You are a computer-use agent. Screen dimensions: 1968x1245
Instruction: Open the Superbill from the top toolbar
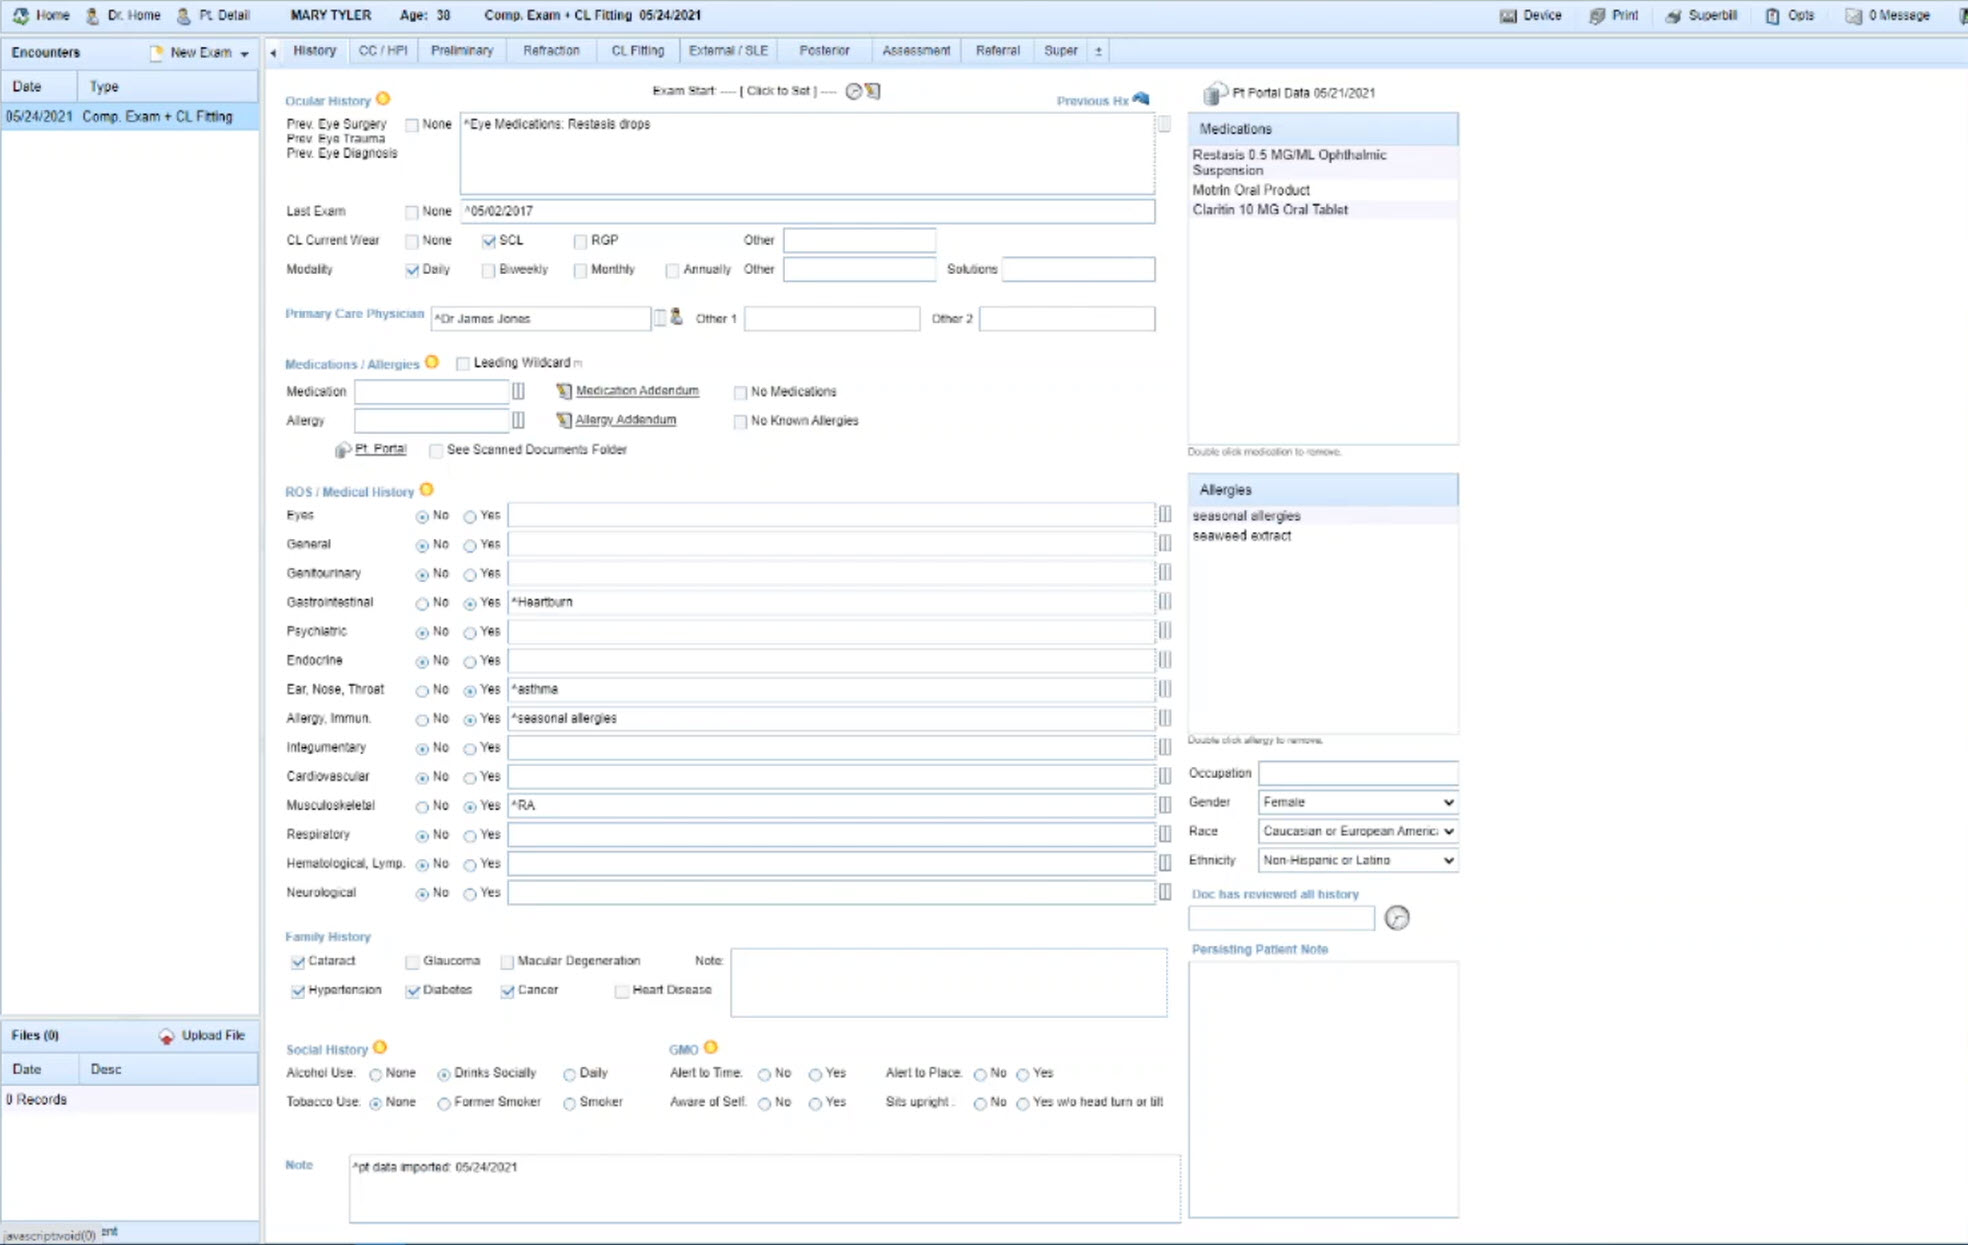1701,15
